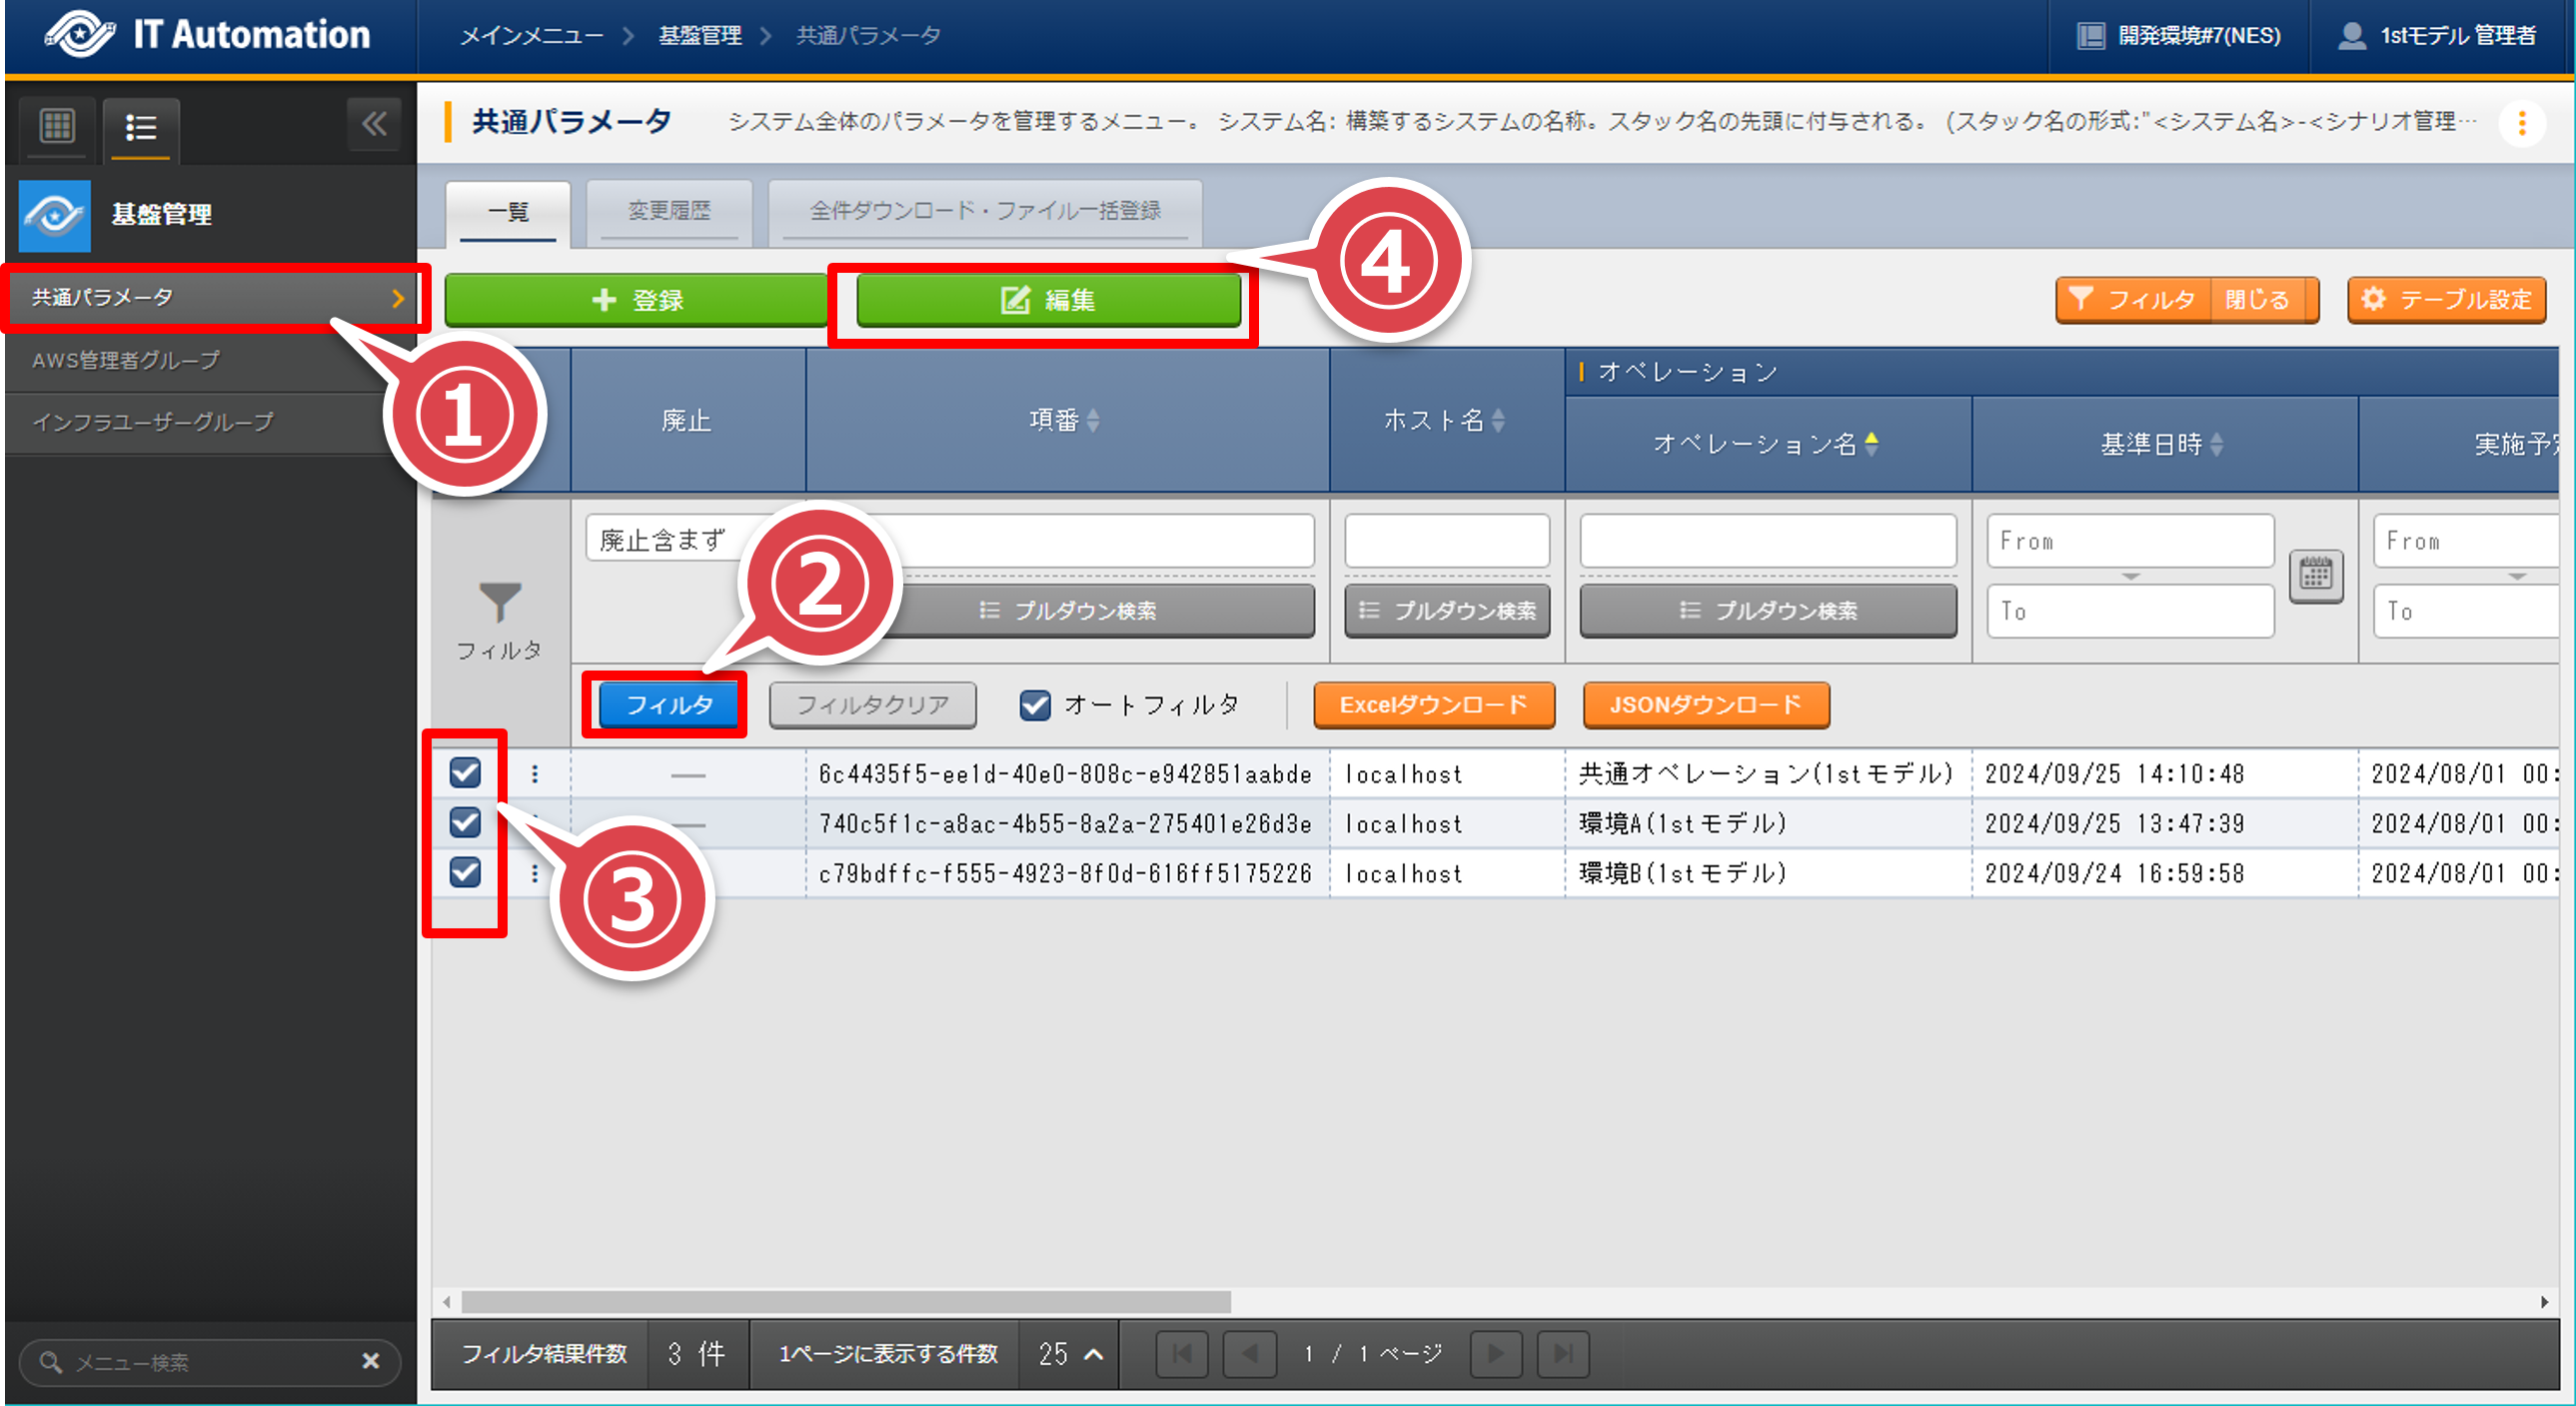
Task: Click the horizontal table scrollbar
Action: click(x=846, y=1301)
